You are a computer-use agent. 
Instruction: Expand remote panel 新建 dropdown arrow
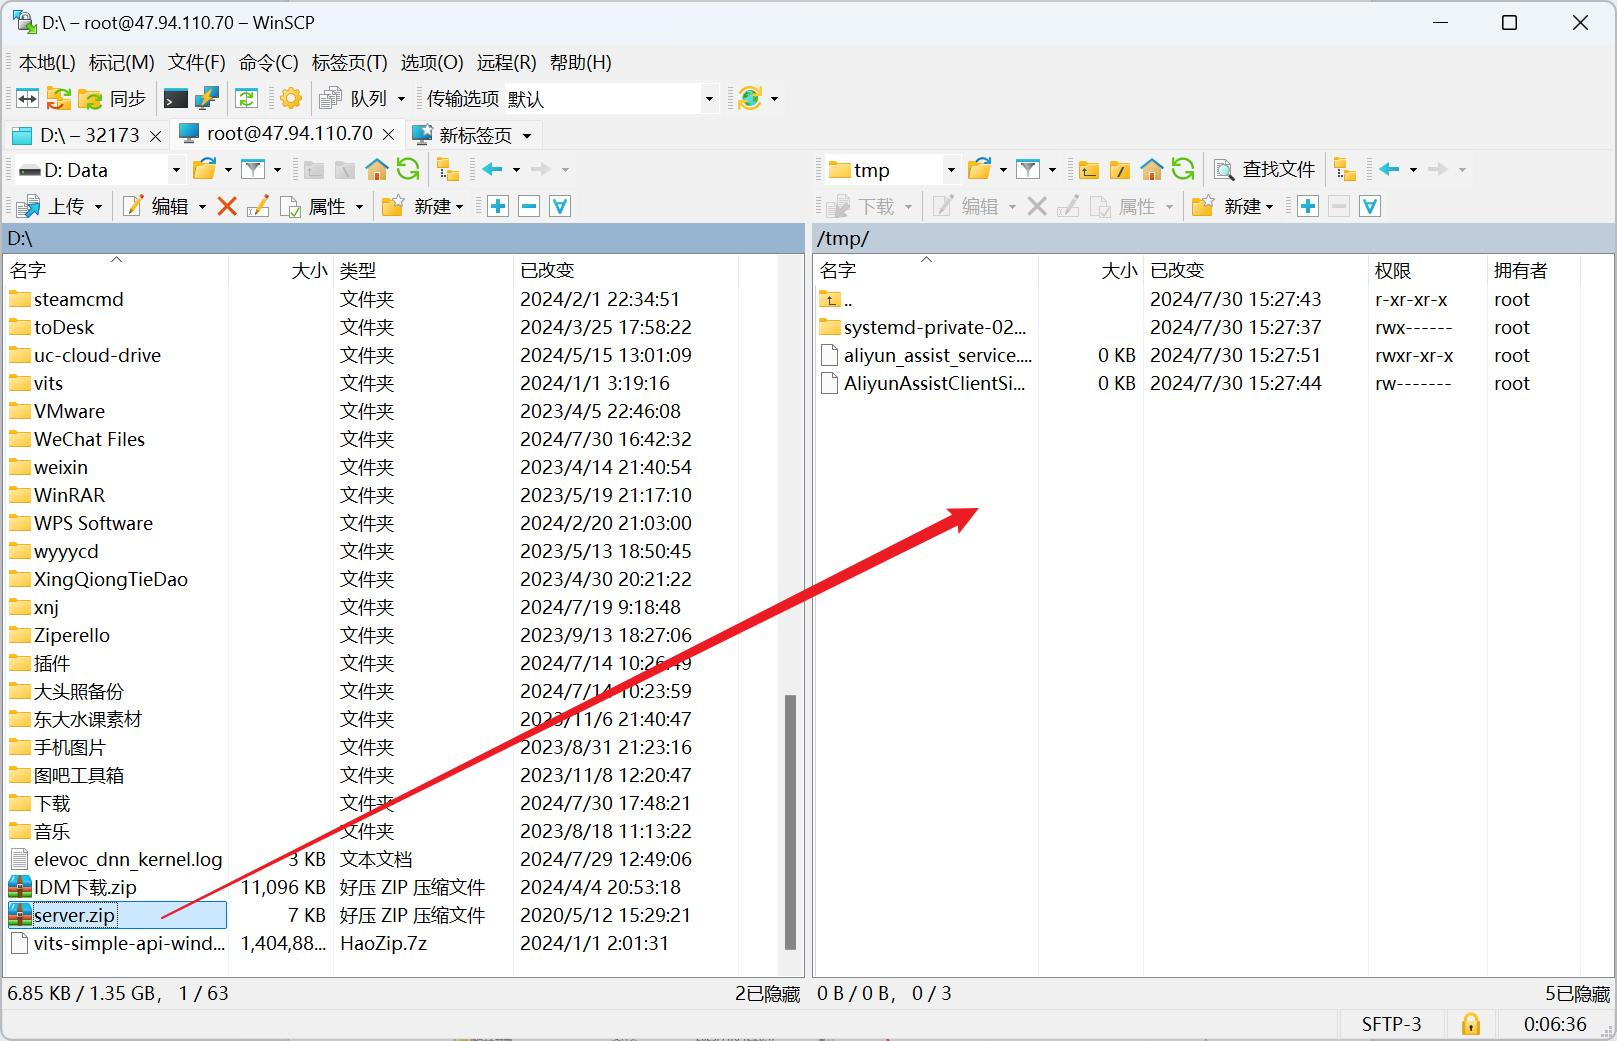click(x=1269, y=207)
